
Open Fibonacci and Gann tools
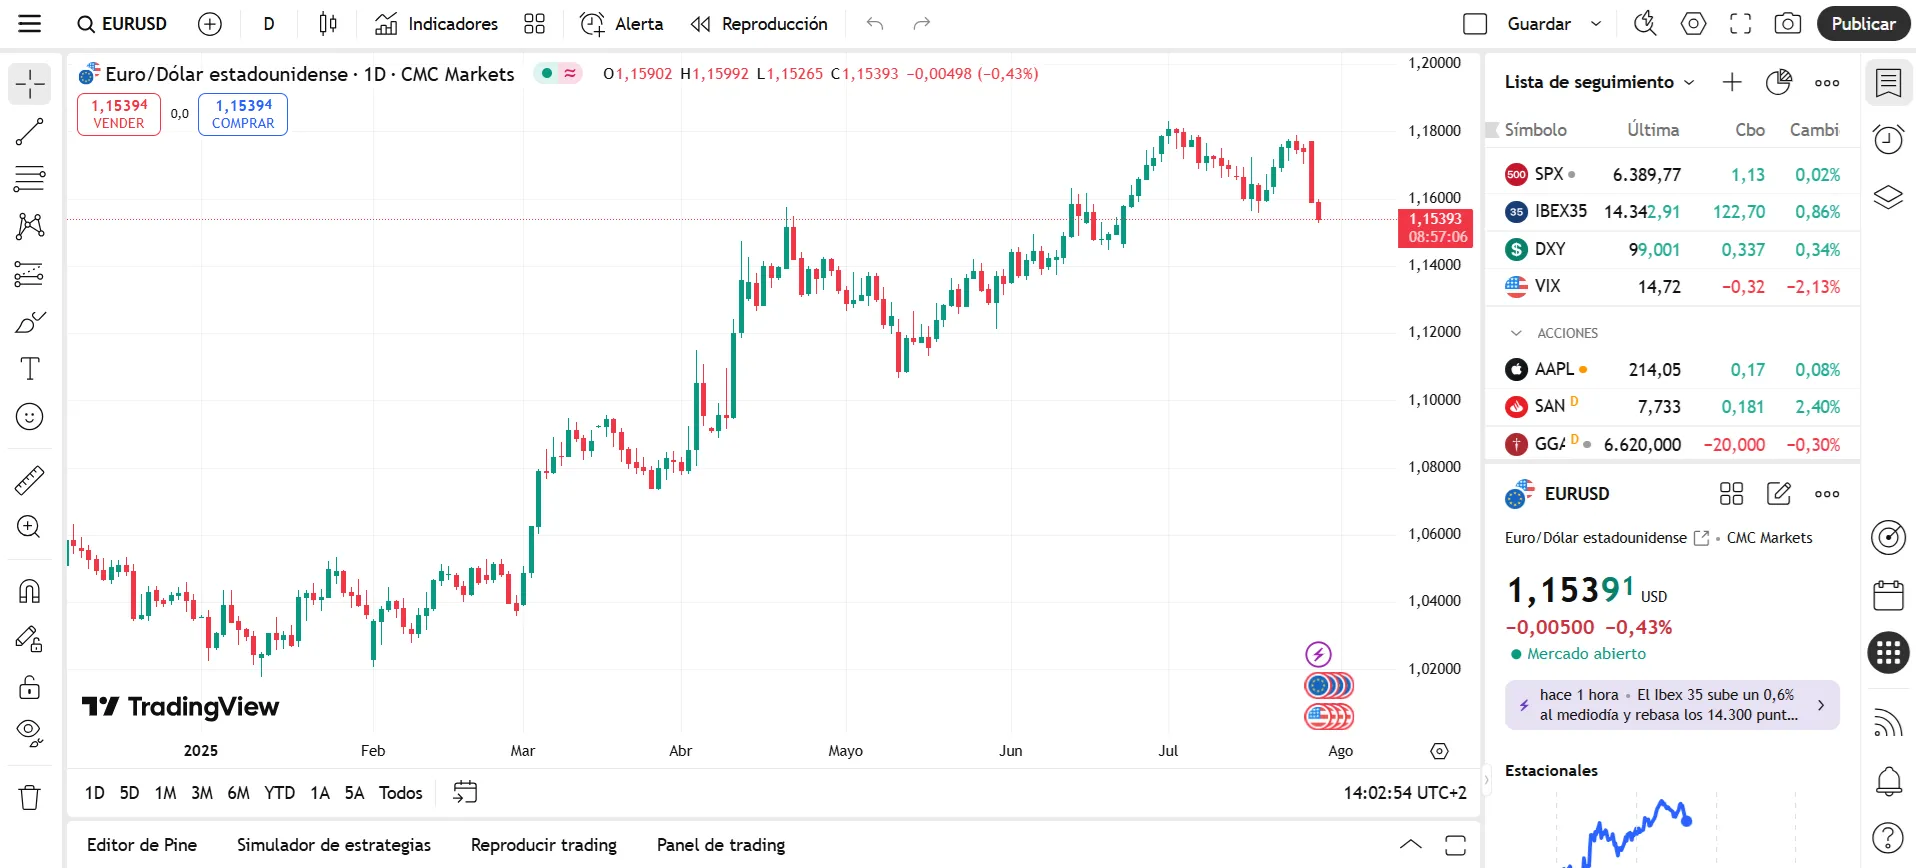(x=30, y=179)
